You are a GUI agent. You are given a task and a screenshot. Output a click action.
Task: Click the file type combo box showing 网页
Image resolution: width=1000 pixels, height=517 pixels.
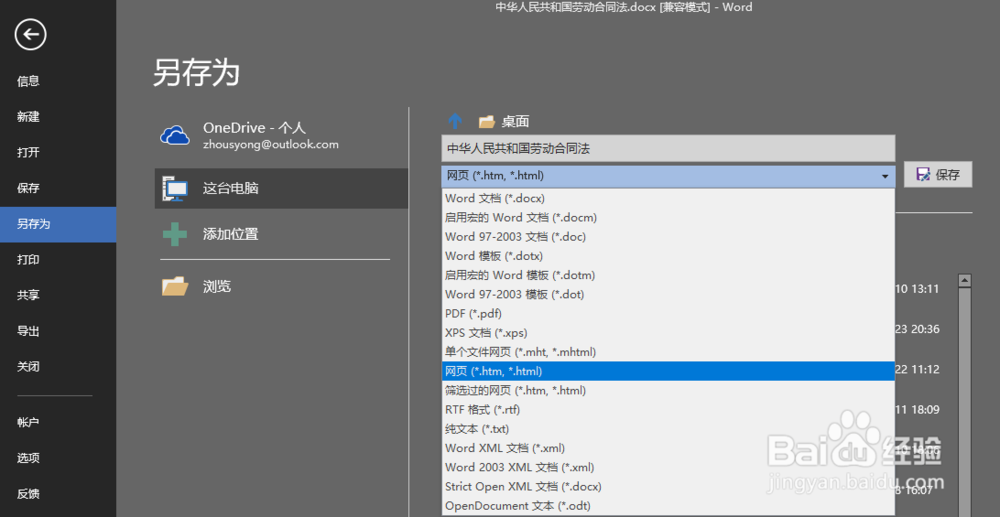point(668,177)
